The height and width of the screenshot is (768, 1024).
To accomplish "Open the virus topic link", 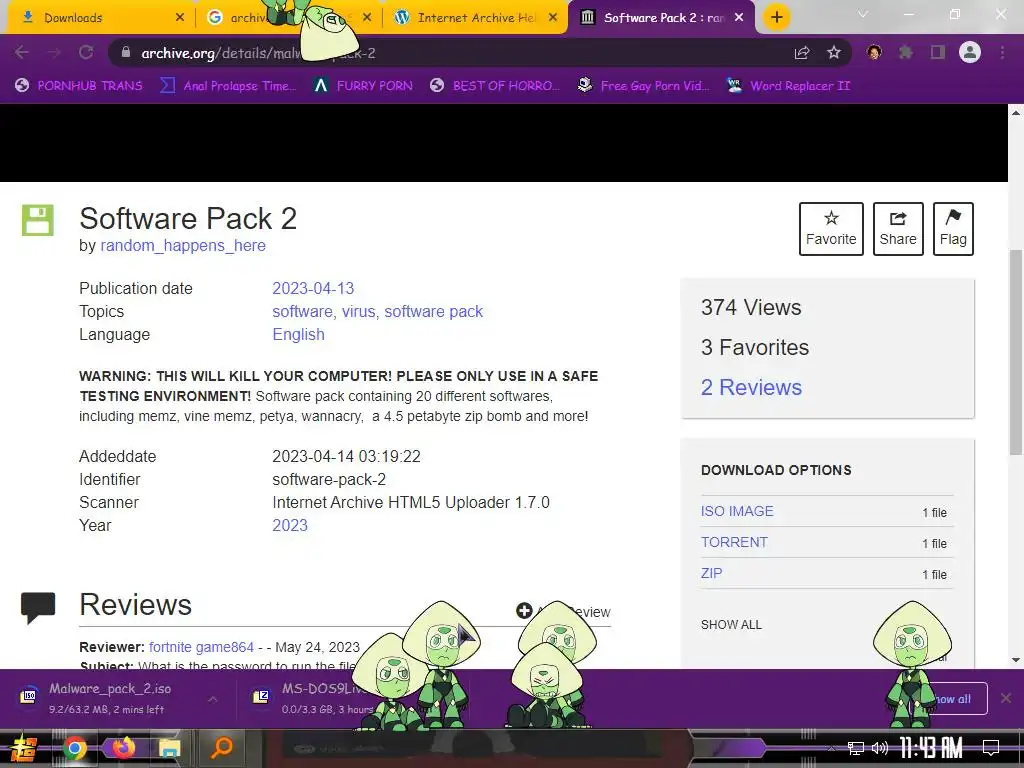I will (359, 312).
